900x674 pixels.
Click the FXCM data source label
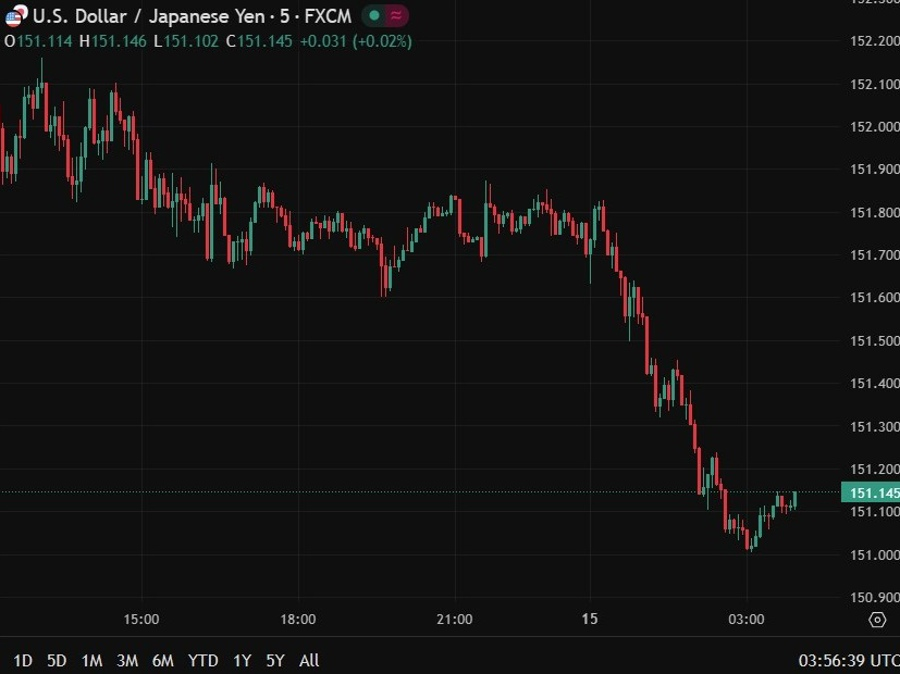(328, 16)
